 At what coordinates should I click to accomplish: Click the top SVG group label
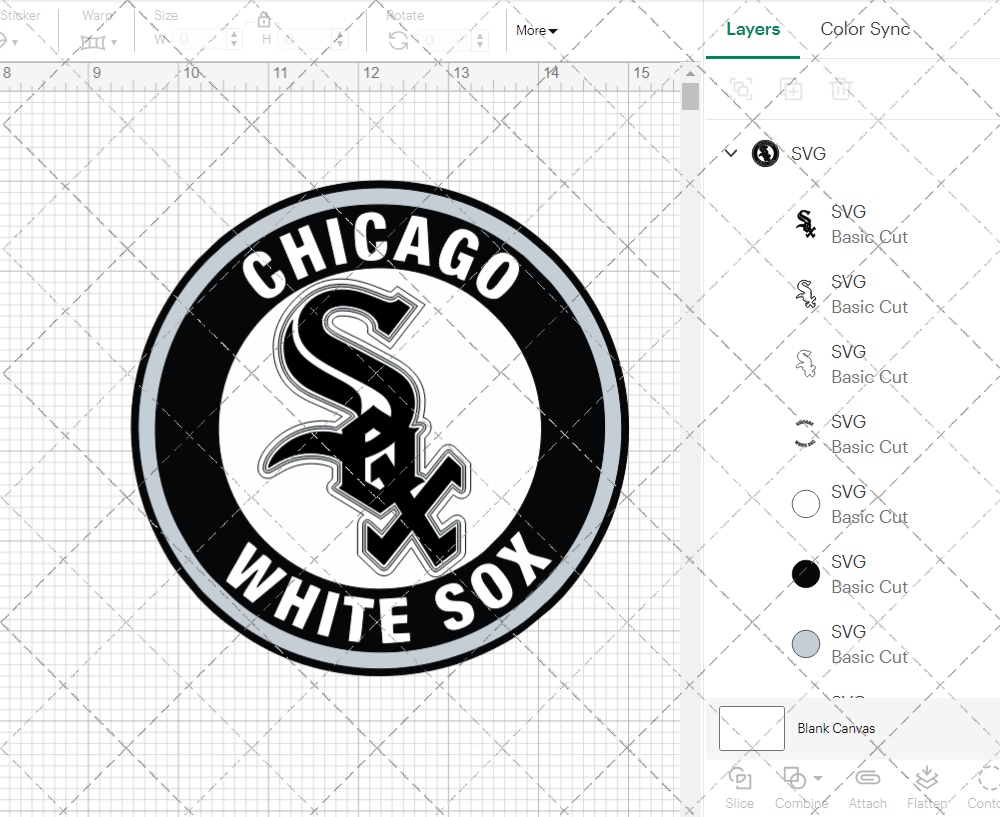[x=808, y=154]
